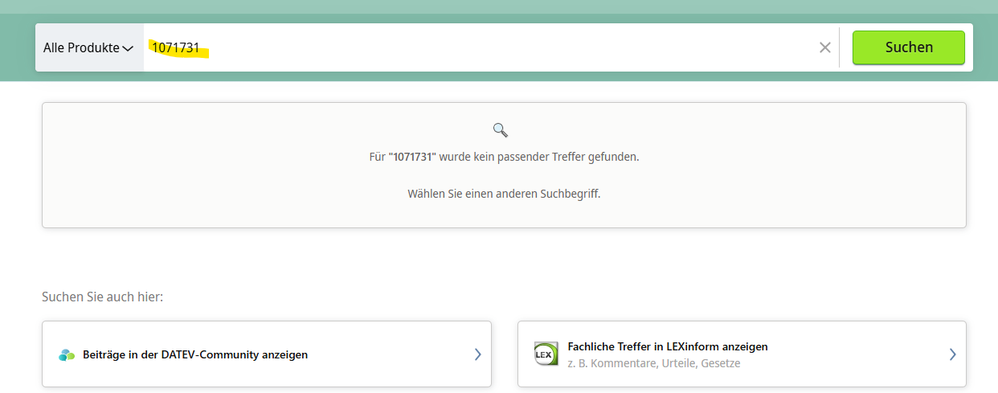This screenshot has height=393, width=998.
Task: Click the 'Suchen Sie auch hier:' heading
Action: click(102, 297)
